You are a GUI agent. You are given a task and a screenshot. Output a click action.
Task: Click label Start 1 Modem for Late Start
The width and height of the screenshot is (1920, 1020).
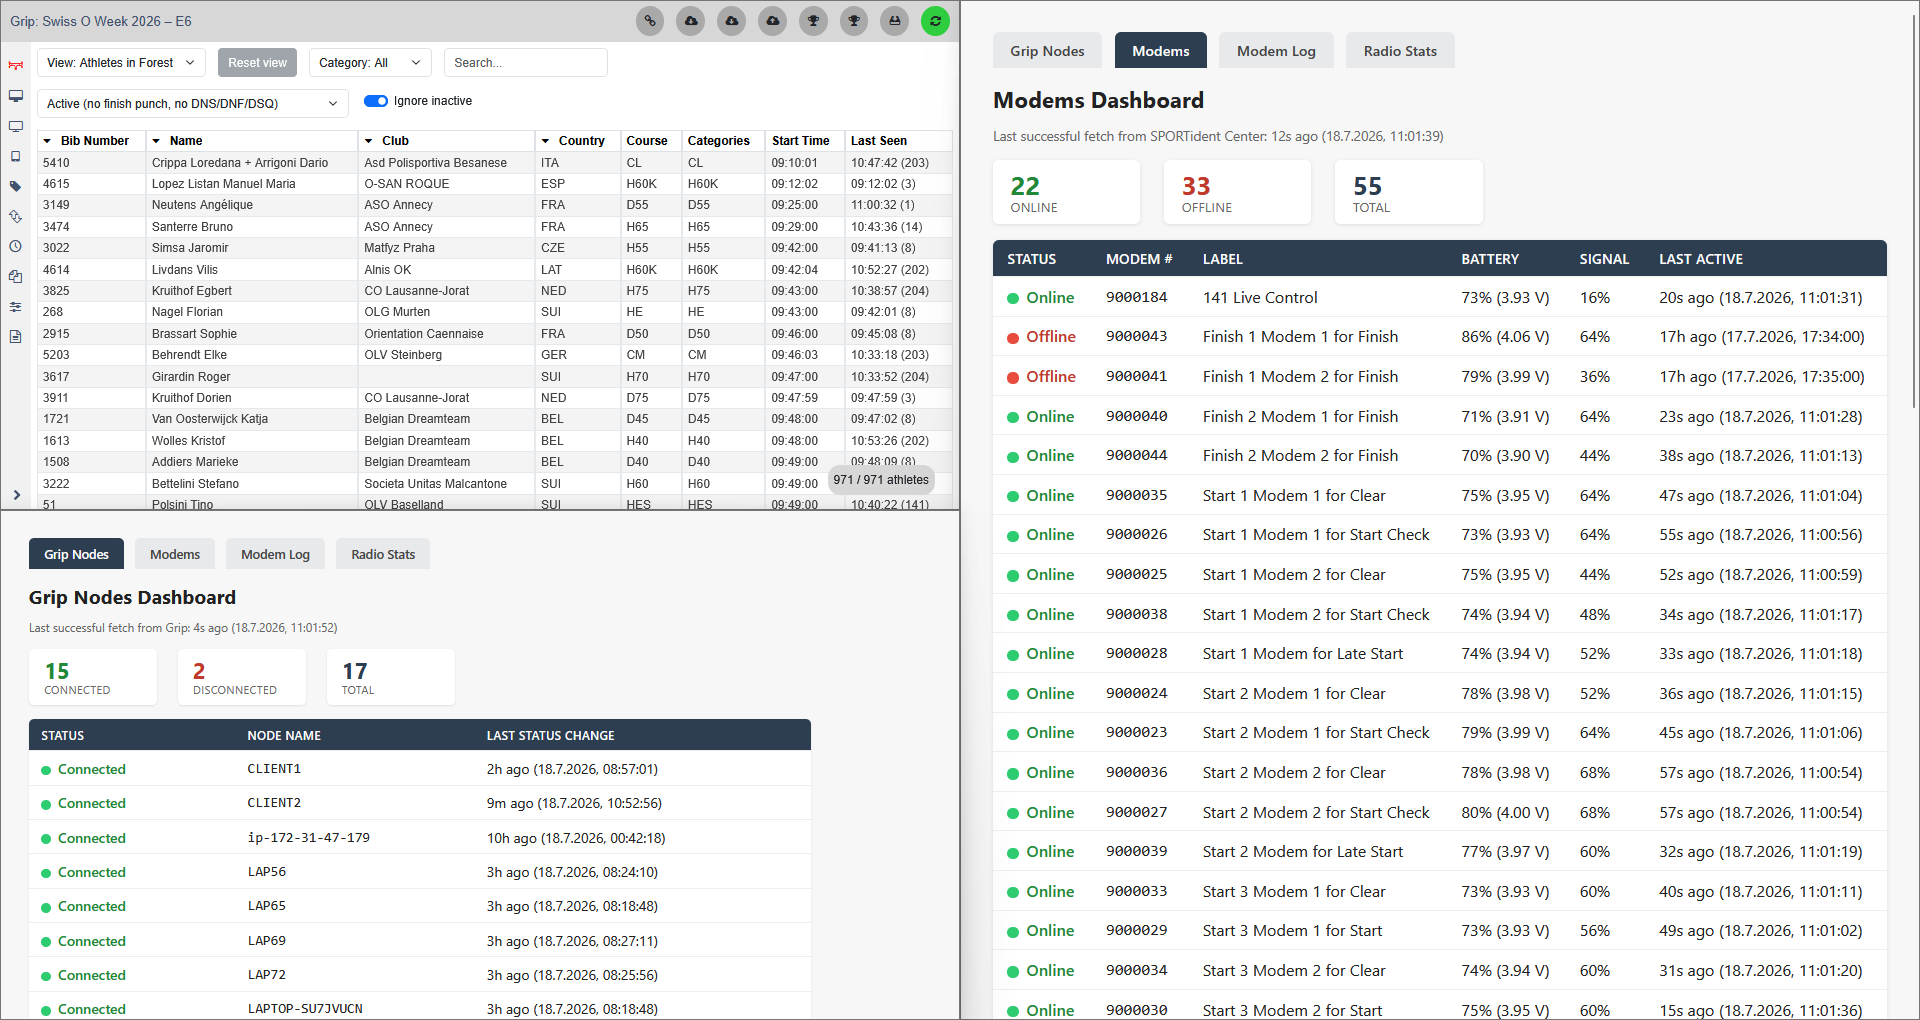[1303, 654]
